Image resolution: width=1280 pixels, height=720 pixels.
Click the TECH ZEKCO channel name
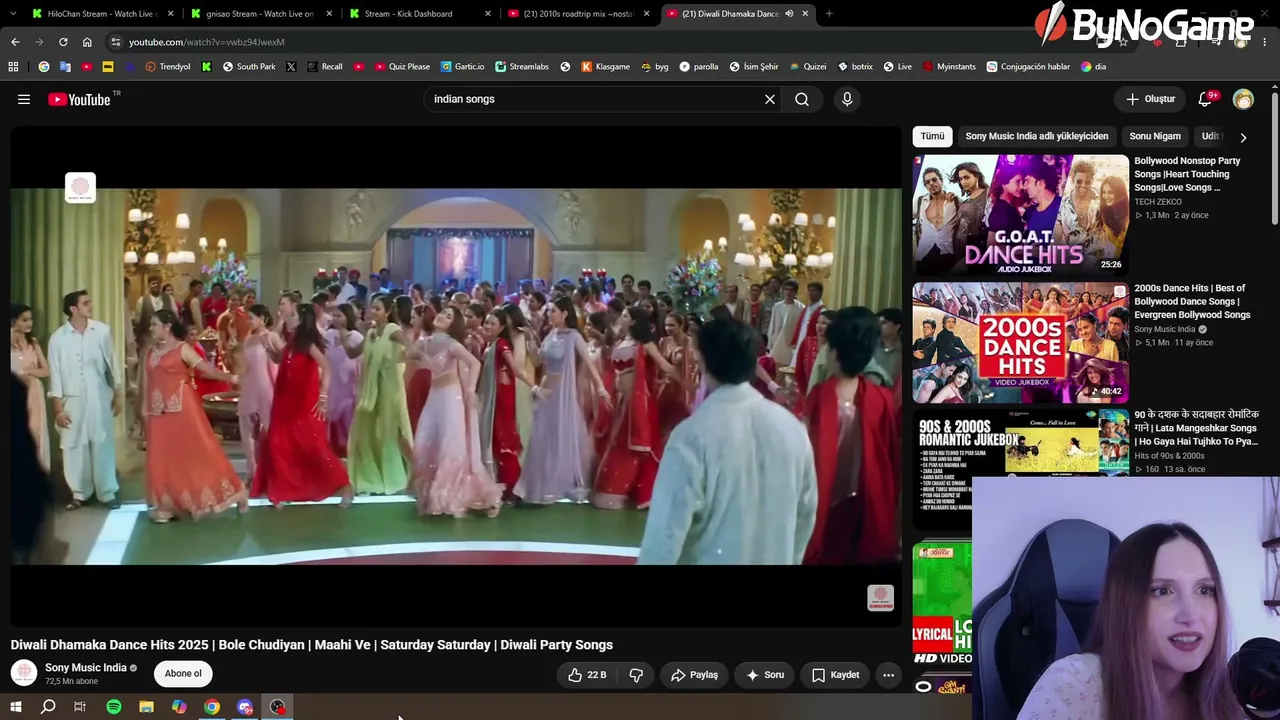pyautogui.click(x=1158, y=202)
